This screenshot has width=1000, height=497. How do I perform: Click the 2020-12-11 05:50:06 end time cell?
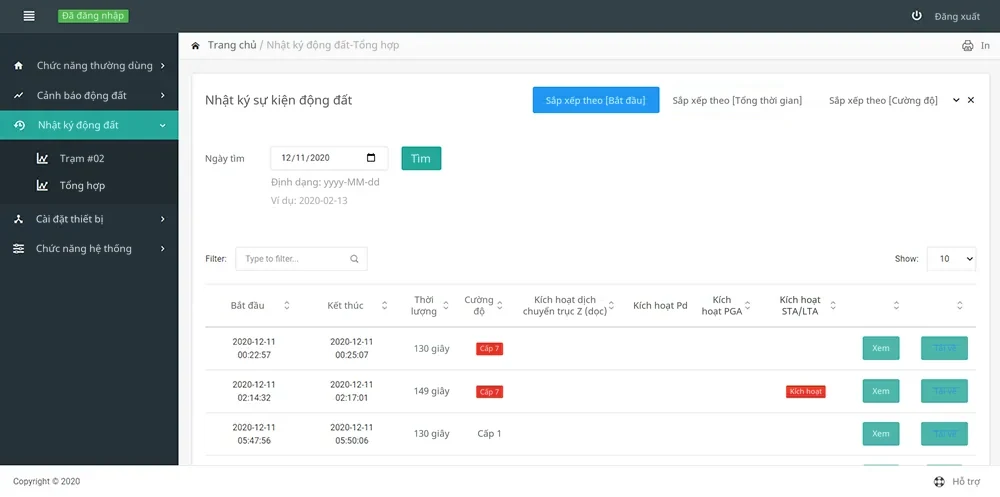pyautogui.click(x=351, y=434)
